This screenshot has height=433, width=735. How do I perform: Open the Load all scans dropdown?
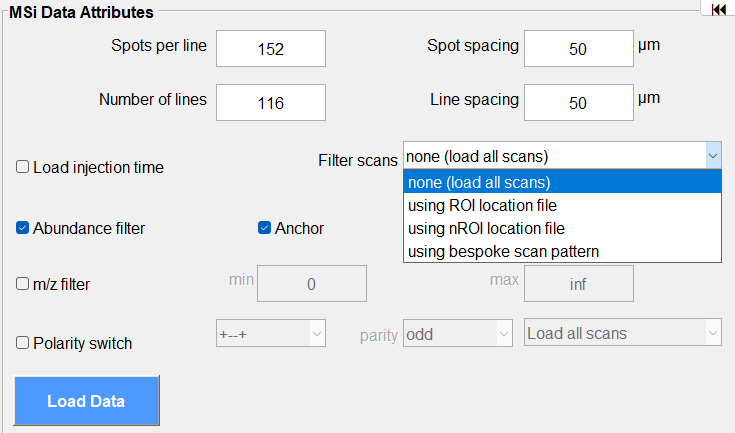coord(622,333)
